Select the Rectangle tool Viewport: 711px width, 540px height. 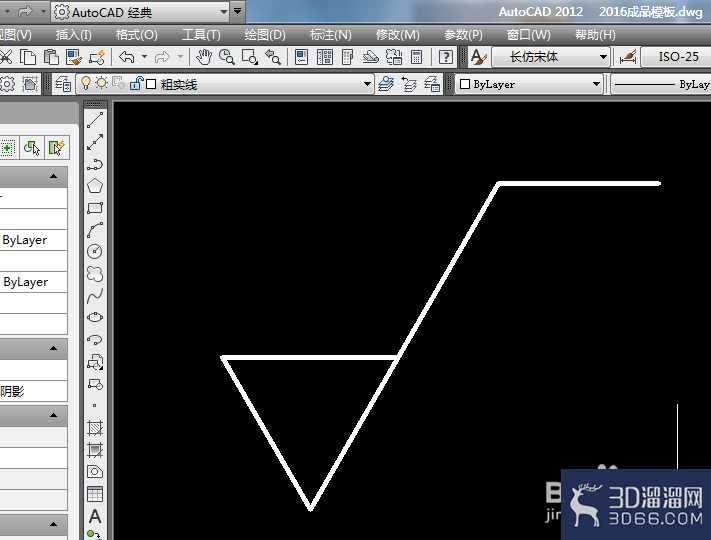(x=95, y=208)
